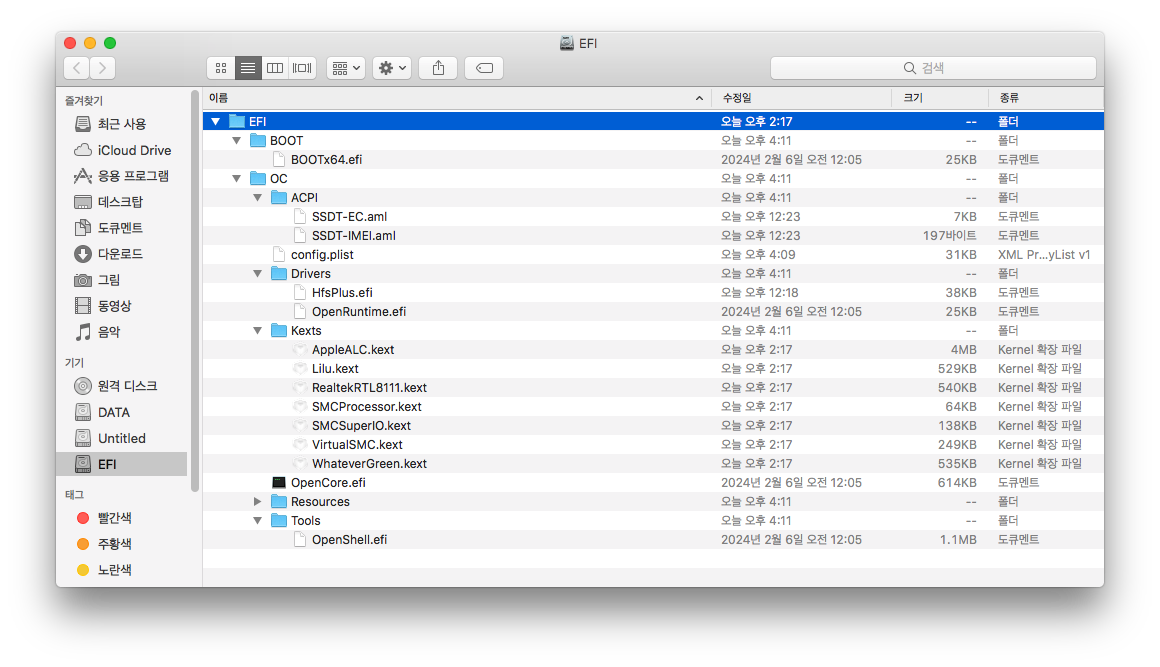
Task: Select BOOTx64.efi file
Action: 653,160
